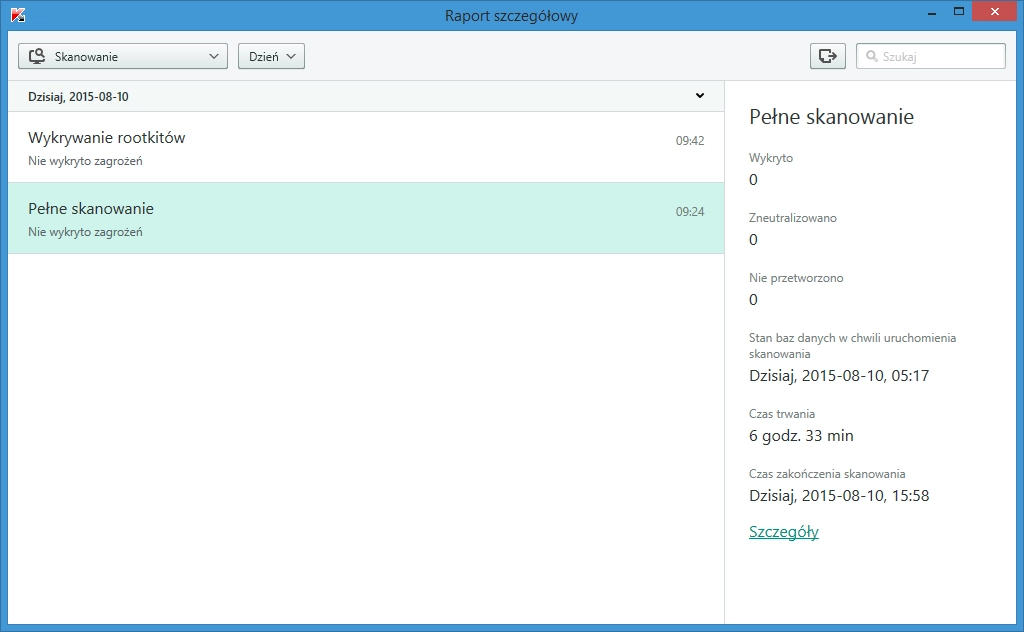This screenshot has height=632, width=1024.
Task: Select the Pełne skanowanie report entry
Action: point(366,218)
